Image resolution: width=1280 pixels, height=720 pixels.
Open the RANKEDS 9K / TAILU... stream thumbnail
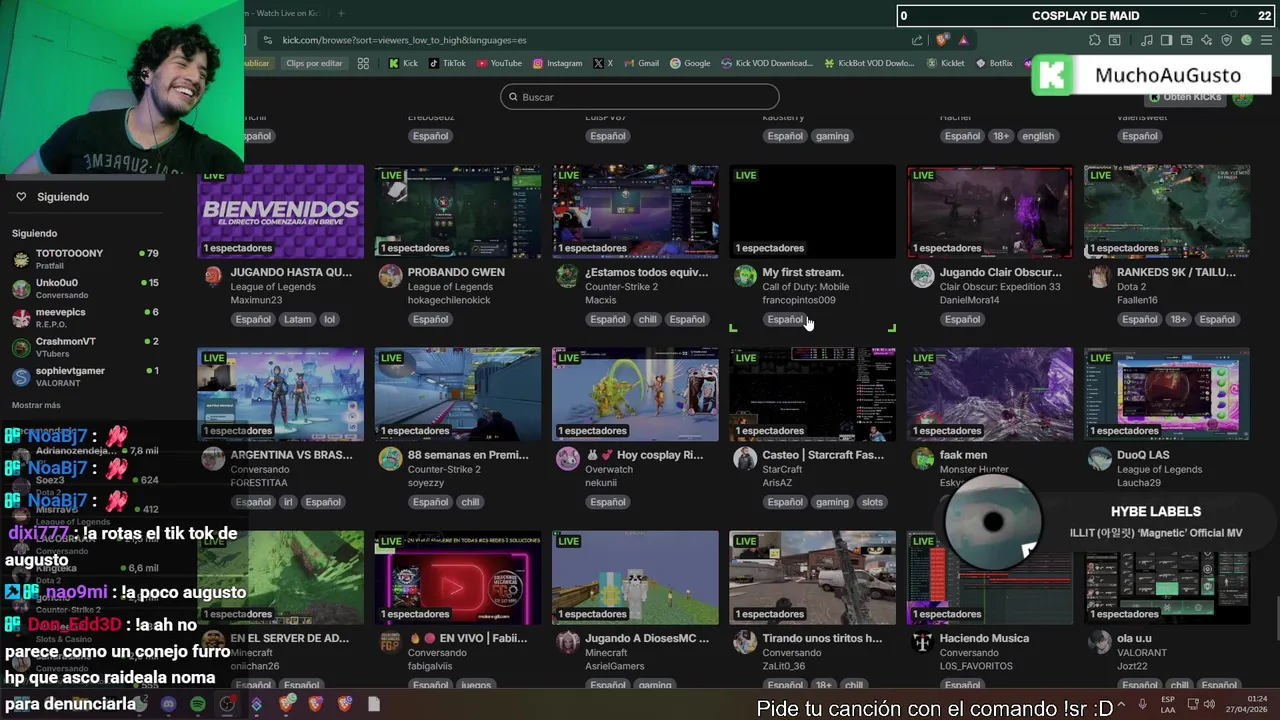point(1167,212)
